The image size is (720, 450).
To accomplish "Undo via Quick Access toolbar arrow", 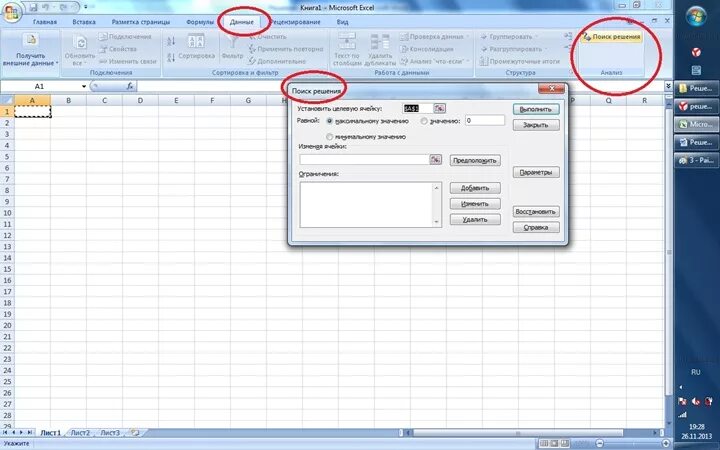I will (x=46, y=7).
